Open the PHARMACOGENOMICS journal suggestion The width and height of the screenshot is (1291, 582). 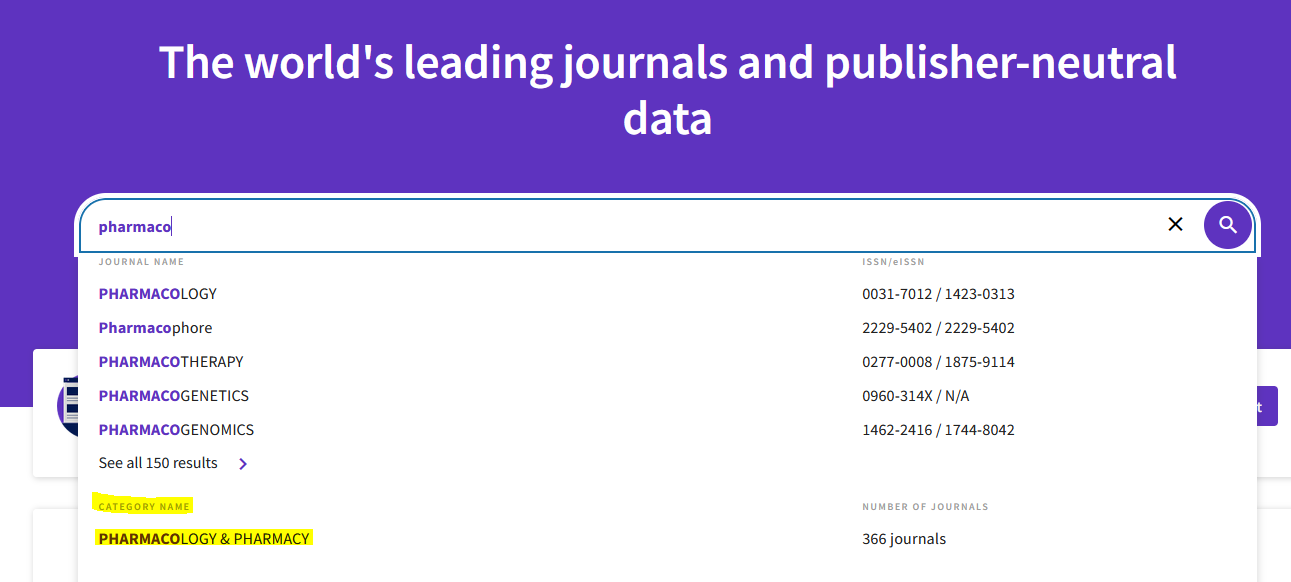pyautogui.click(x=176, y=430)
